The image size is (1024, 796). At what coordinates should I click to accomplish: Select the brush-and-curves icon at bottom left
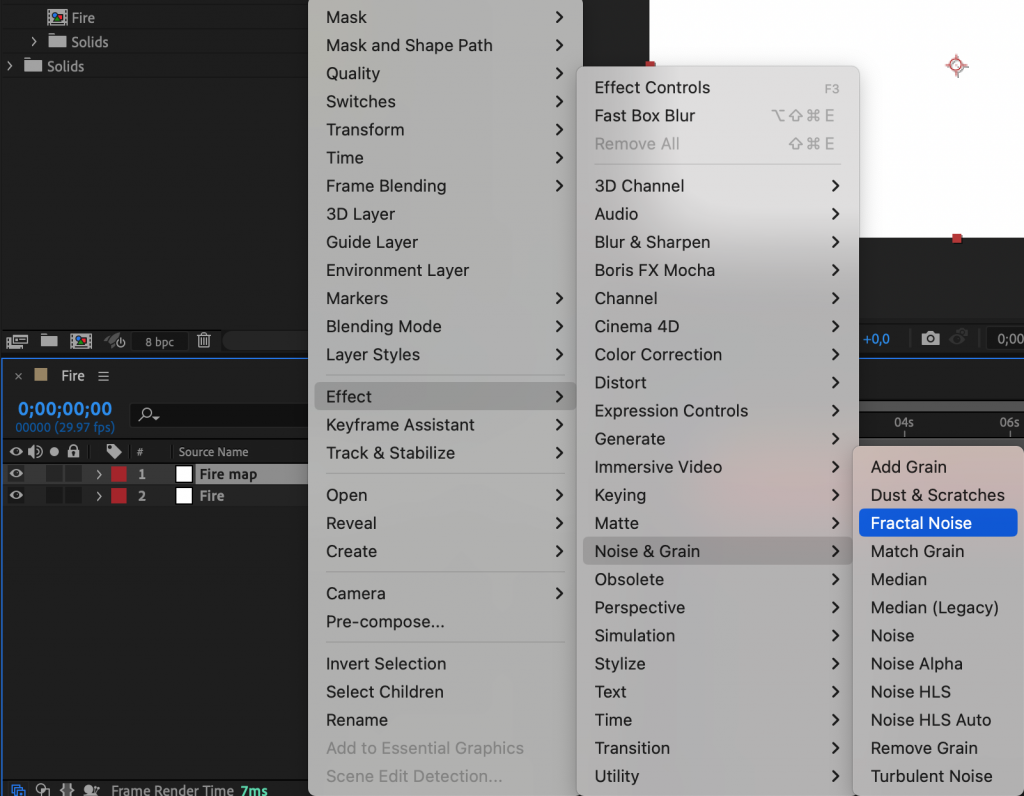(x=42, y=790)
